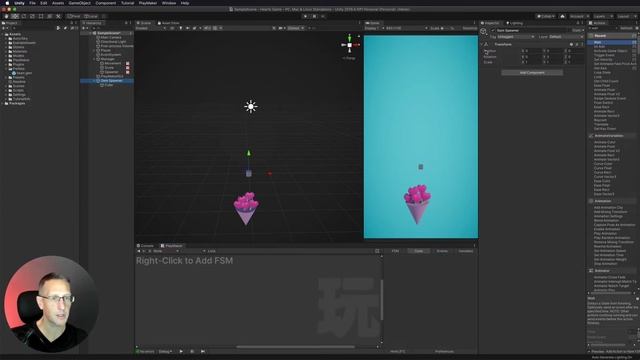Open the Display dropdown in Game view
The image size is (640, 360).
[373, 28]
